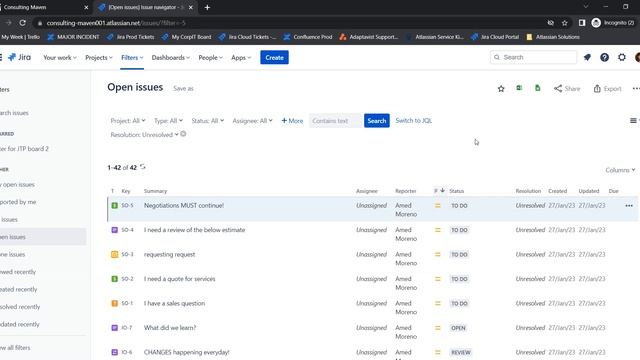Click the issue type icon for IO-7
The image size is (640, 360).
[x=115, y=328]
